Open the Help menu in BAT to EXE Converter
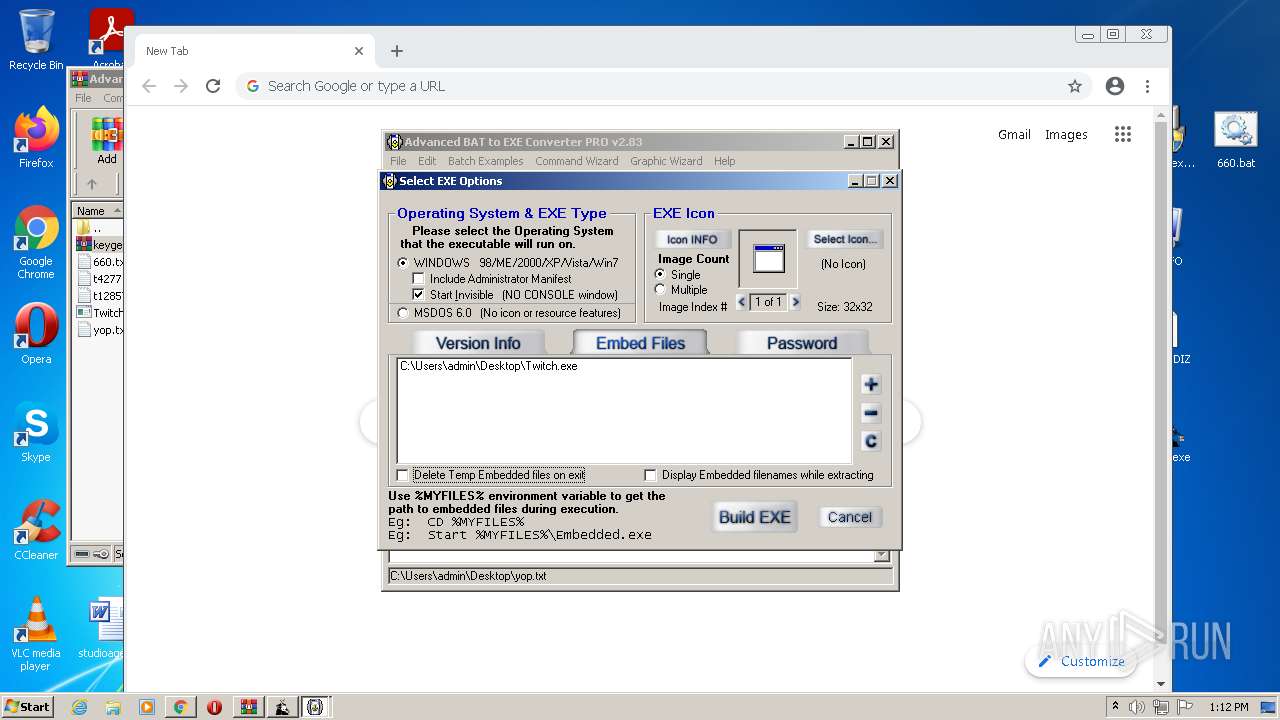1280x720 pixels. click(725, 161)
